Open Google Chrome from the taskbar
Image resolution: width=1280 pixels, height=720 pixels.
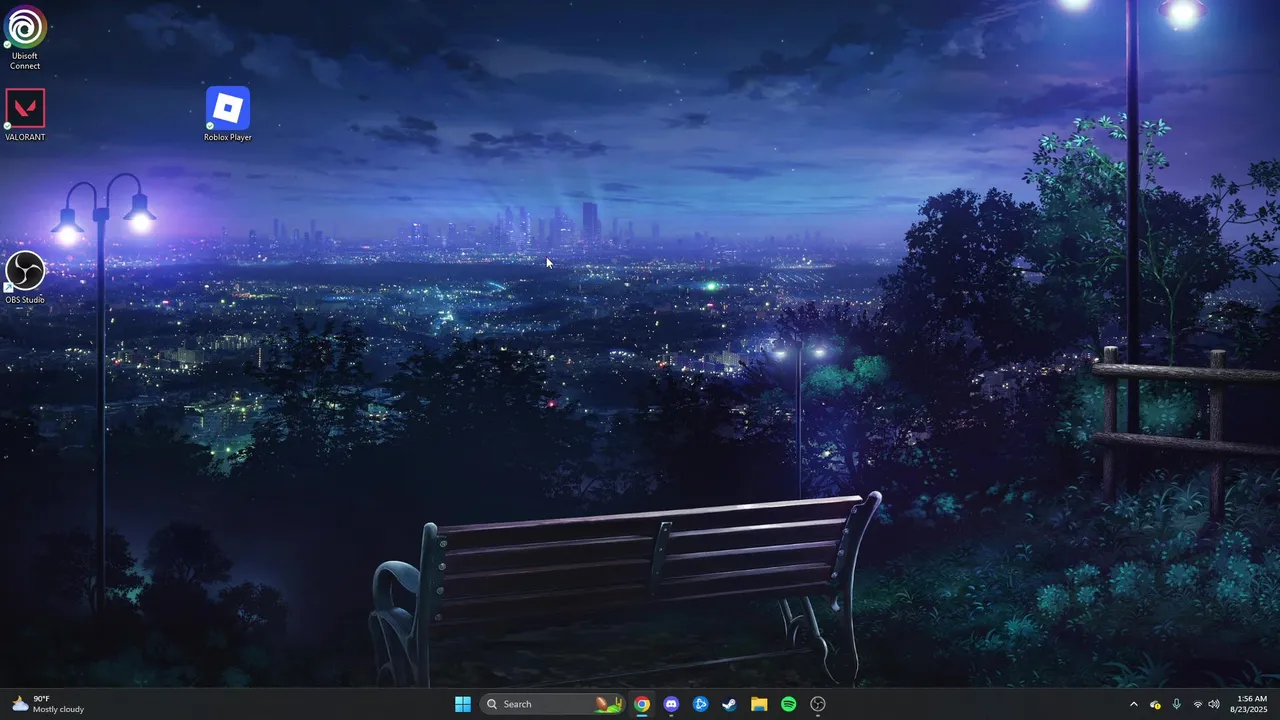click(642, 704)
